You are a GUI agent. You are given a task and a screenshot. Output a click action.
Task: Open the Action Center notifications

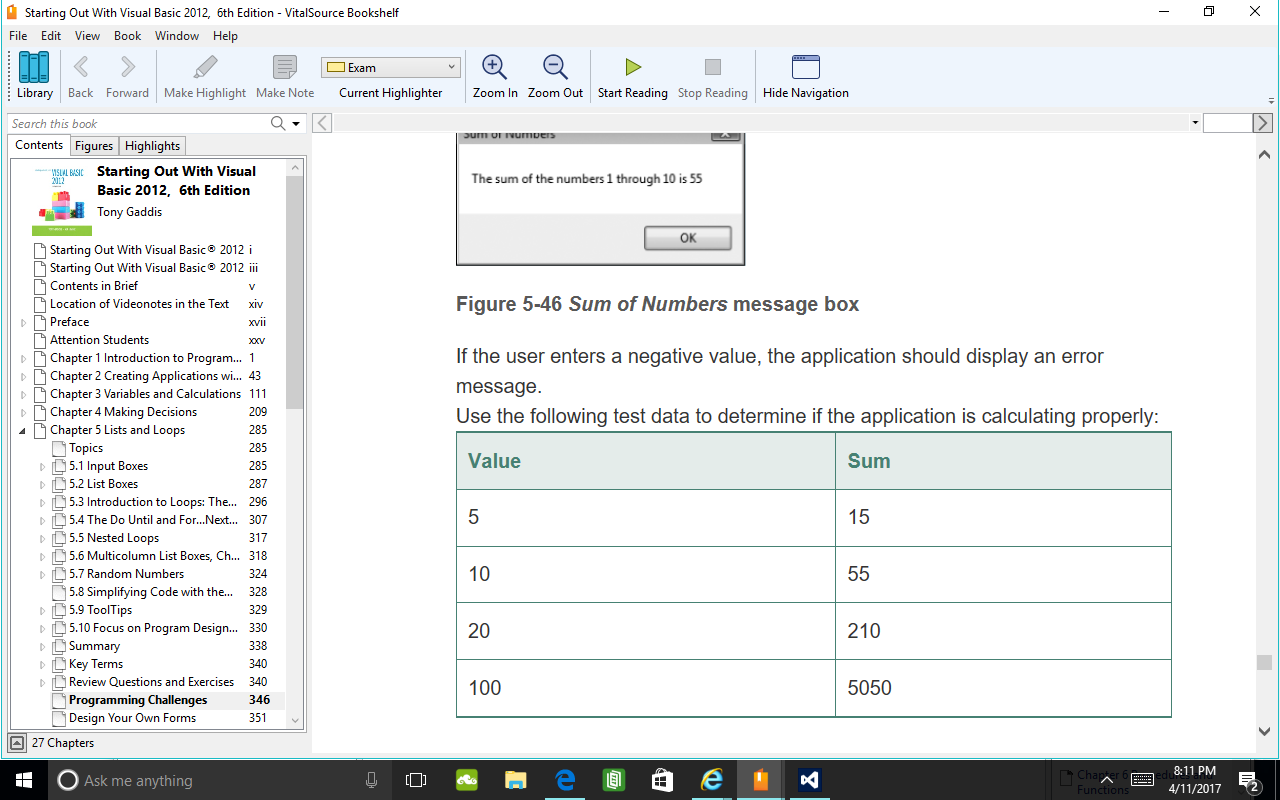coord(1249,780)
